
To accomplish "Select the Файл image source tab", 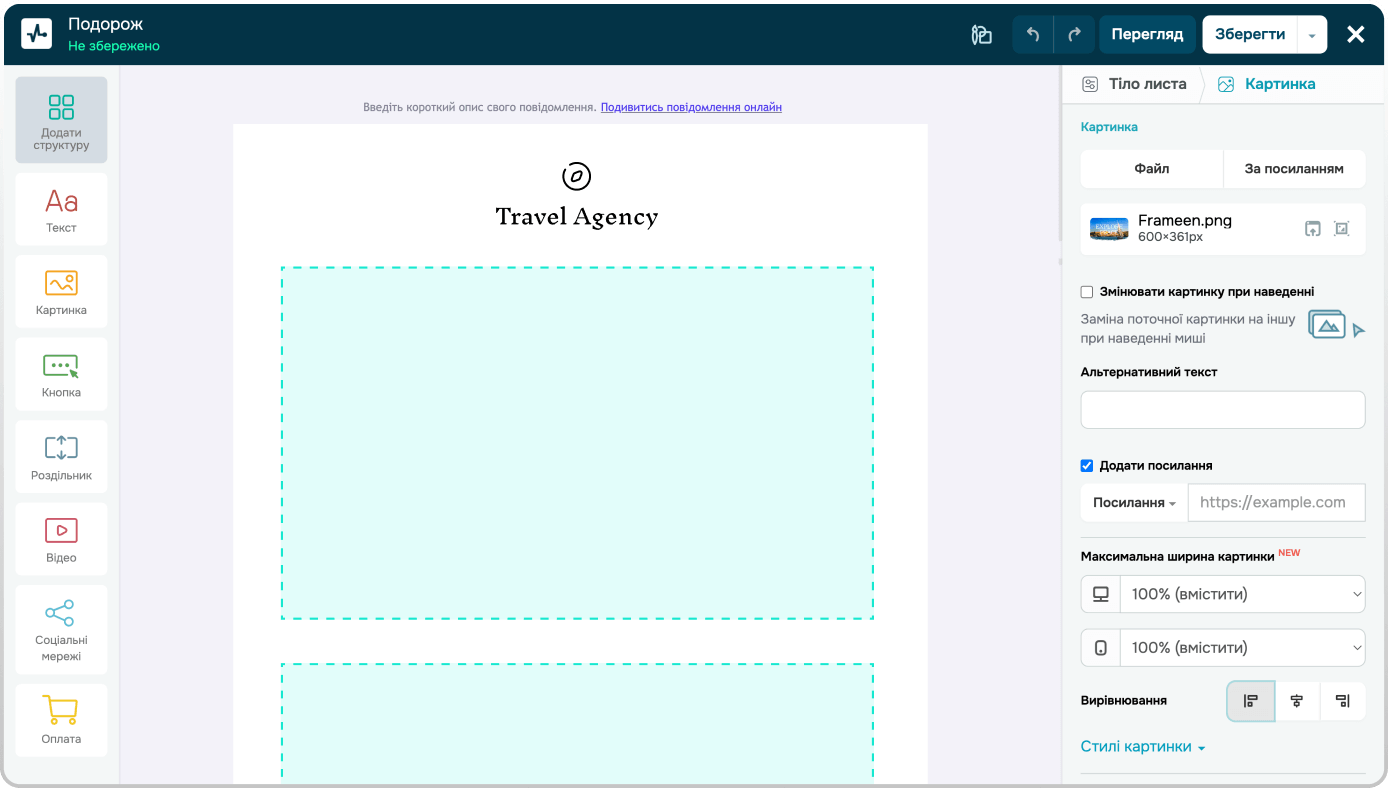I will click(x=1152, y=169).
